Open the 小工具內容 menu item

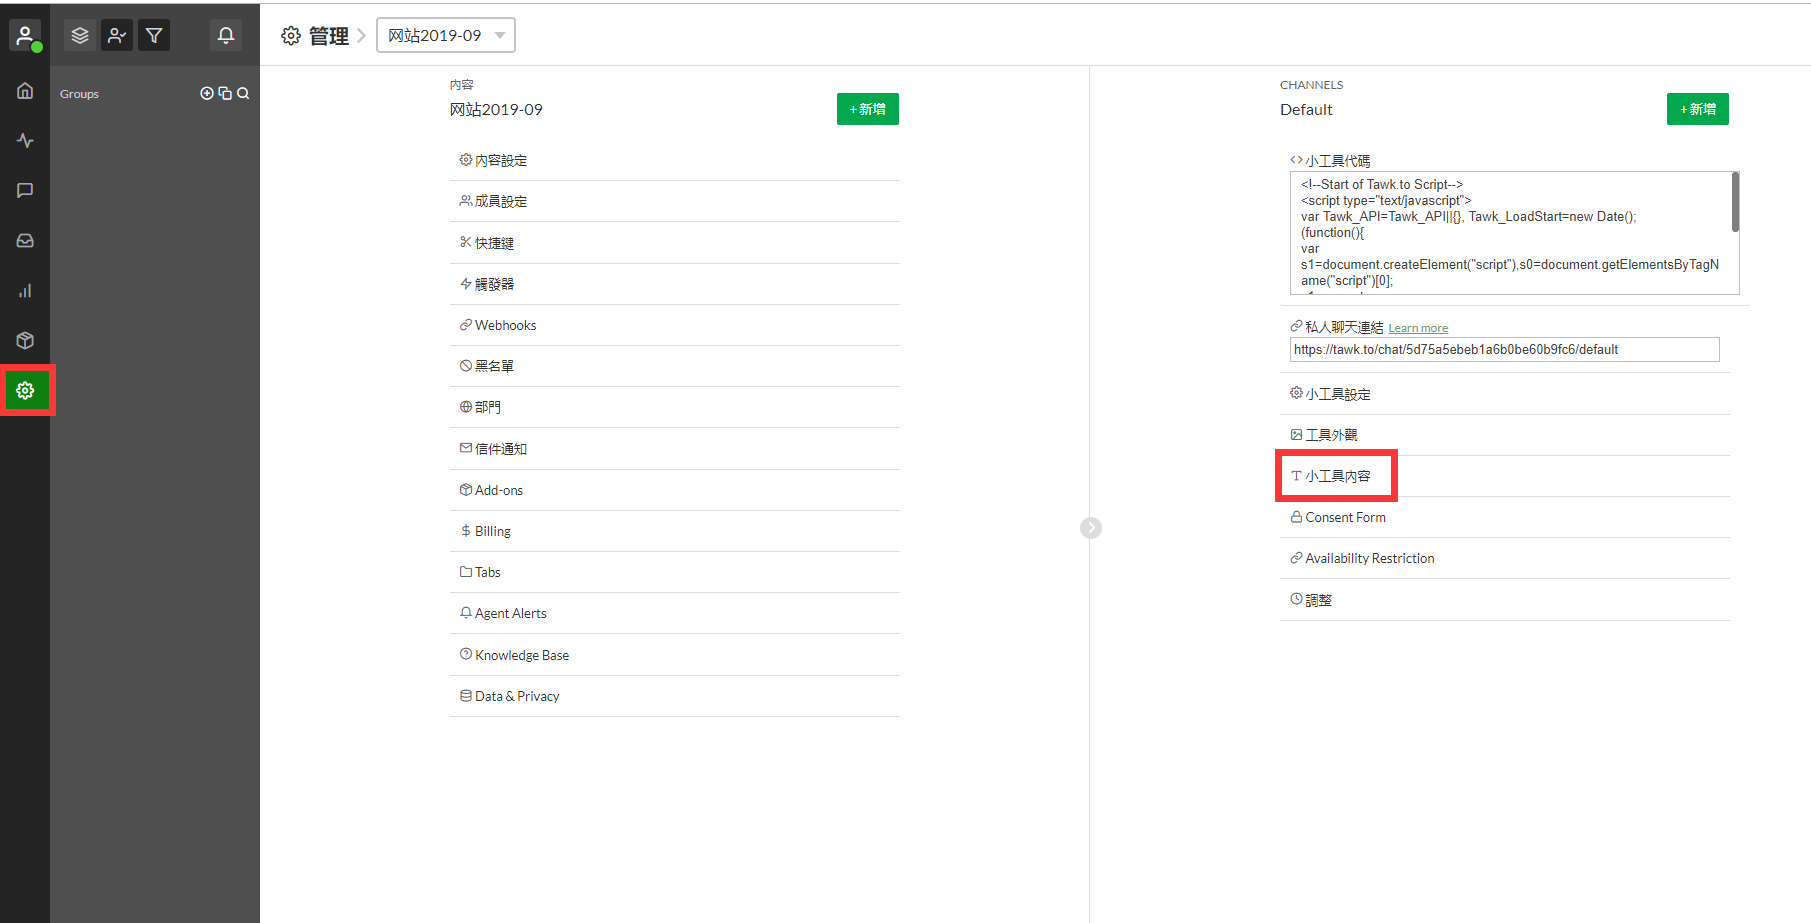(1337, 476)
